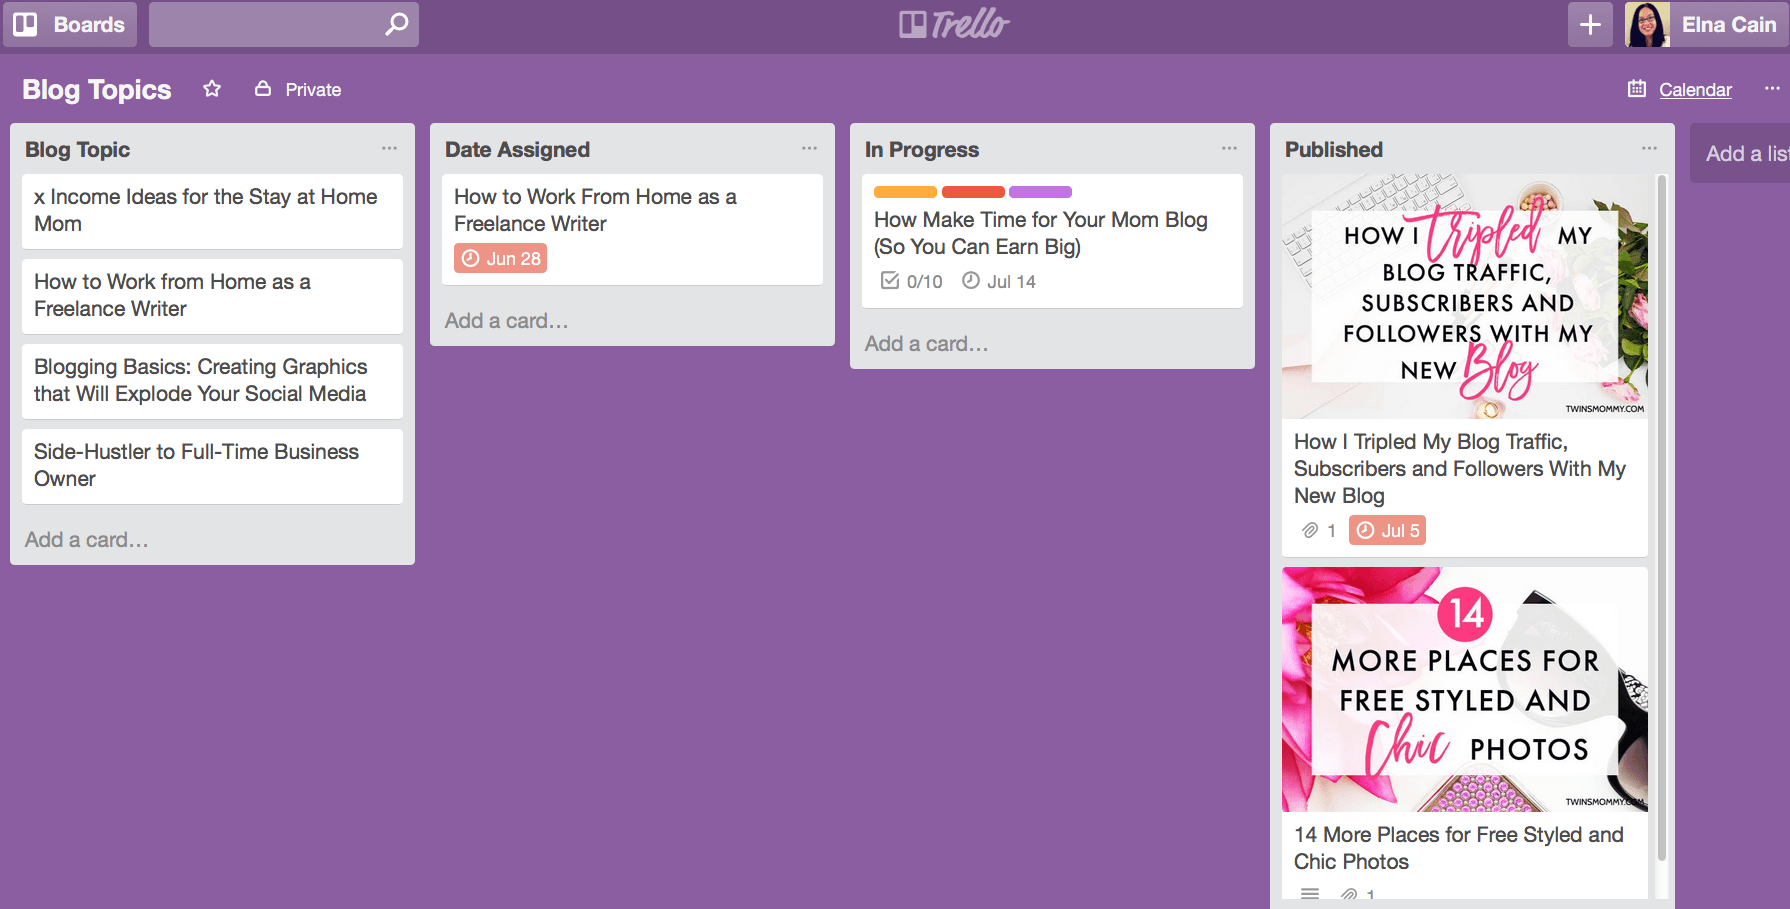This screenshot has height=909, width=1790.
Task: Open the Calendar link
Action: pyautogui.click(x=1694, y=90)
